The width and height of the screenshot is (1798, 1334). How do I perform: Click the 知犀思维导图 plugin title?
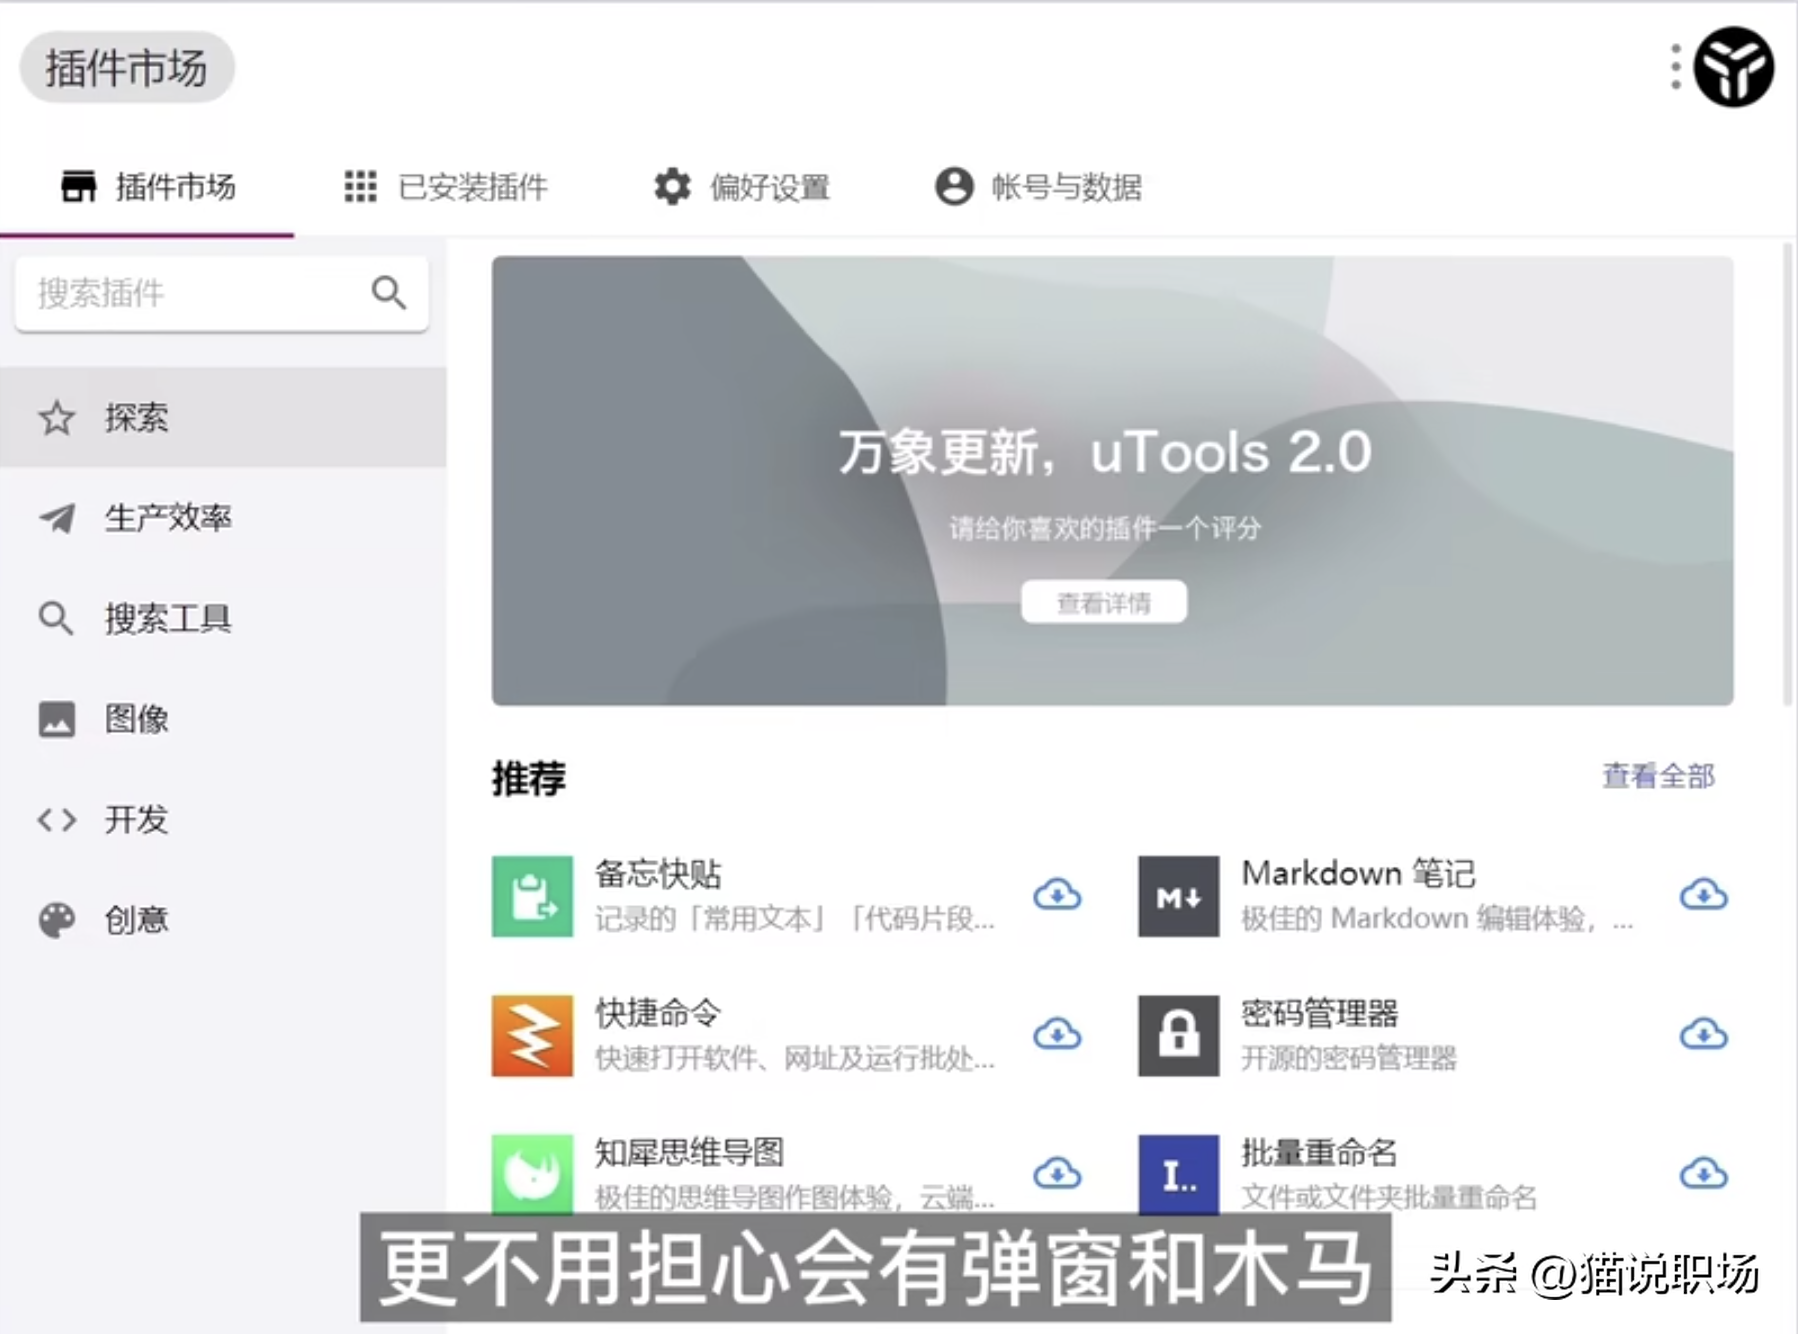pos(690,1152)
